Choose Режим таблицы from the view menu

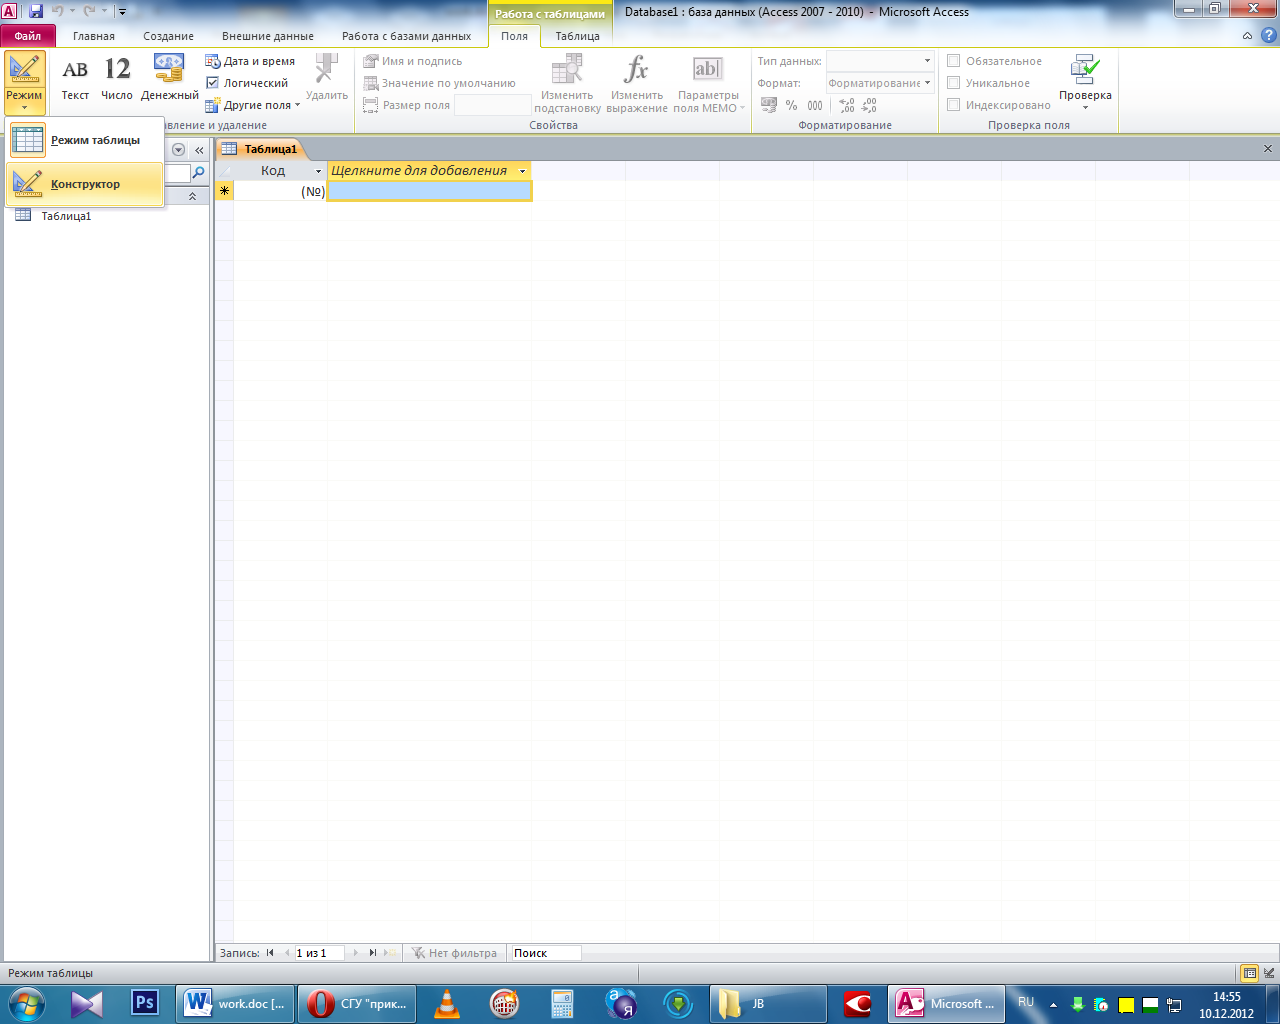pos(85,140)
